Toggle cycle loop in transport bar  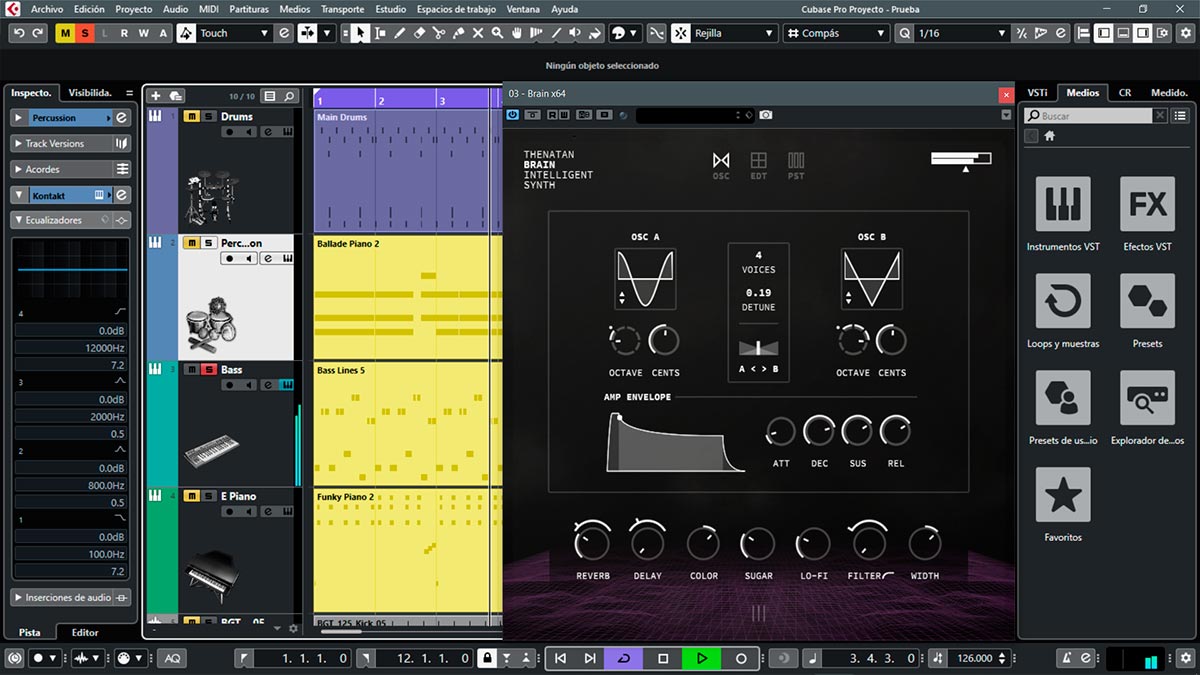625,658
